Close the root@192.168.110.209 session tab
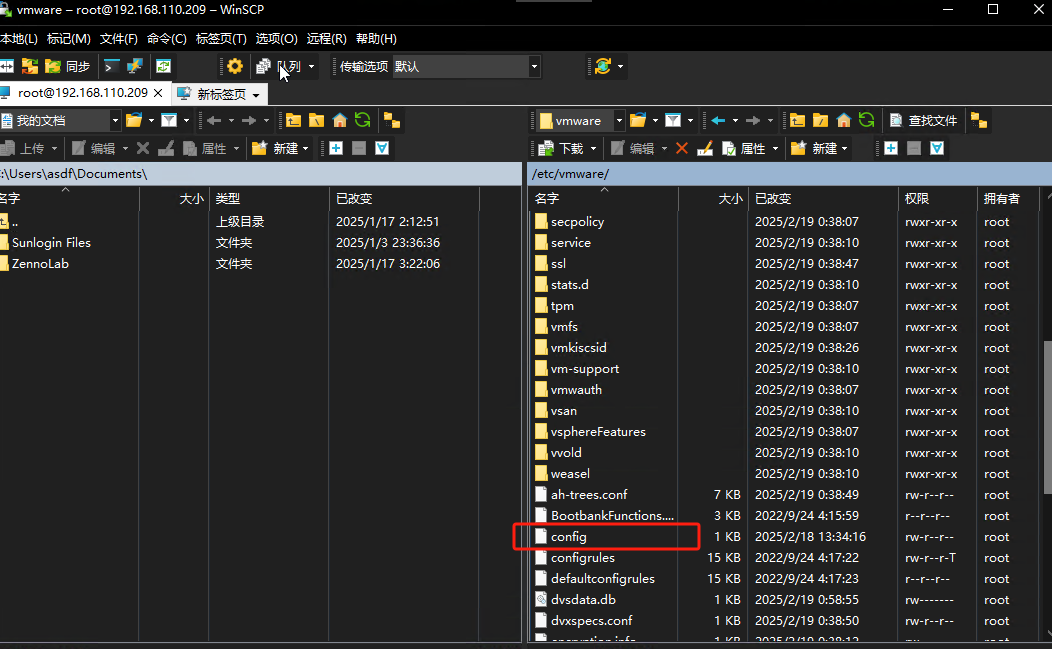Screen dimensions: 1052x649 [158, 93]
